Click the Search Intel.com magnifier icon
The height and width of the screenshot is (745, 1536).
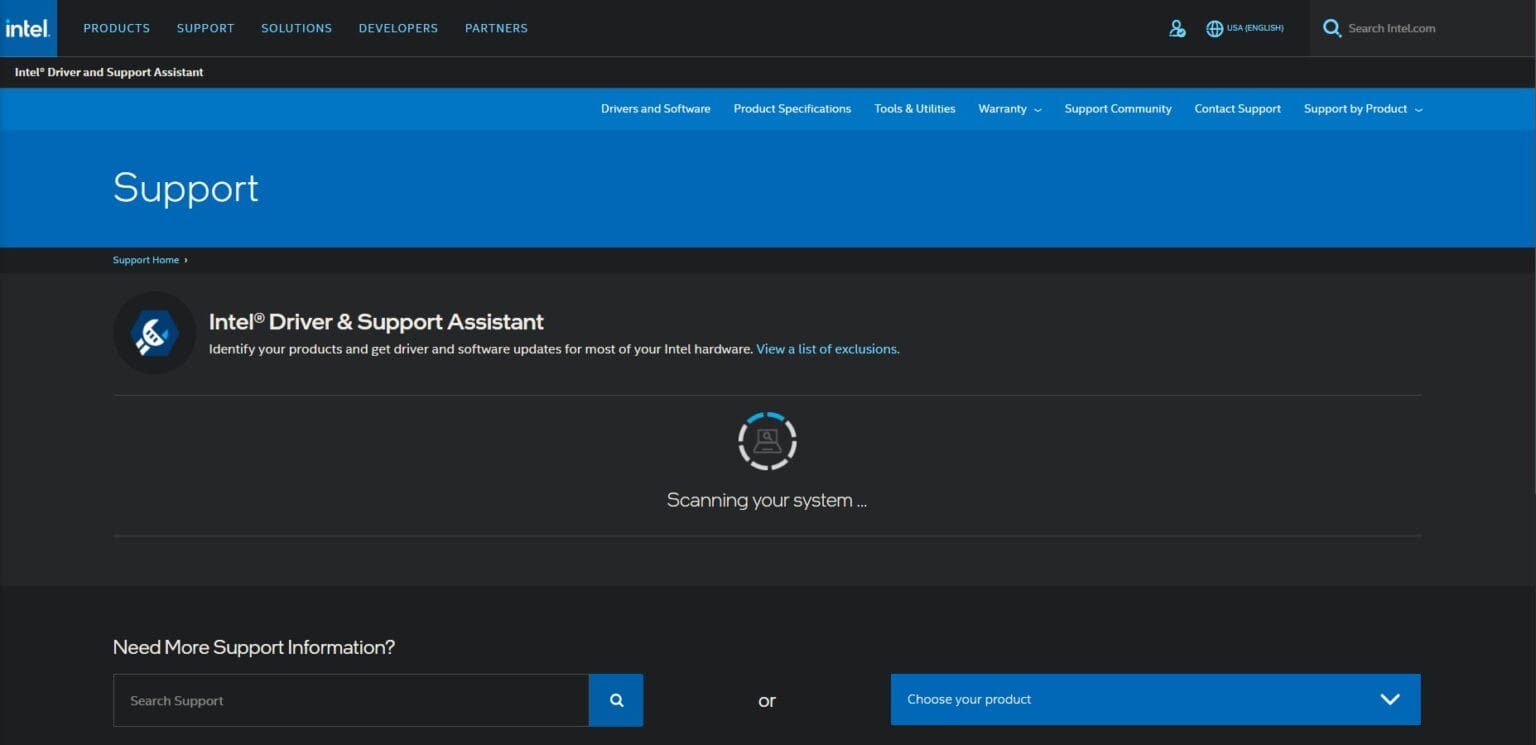[x=1332, y=28]
